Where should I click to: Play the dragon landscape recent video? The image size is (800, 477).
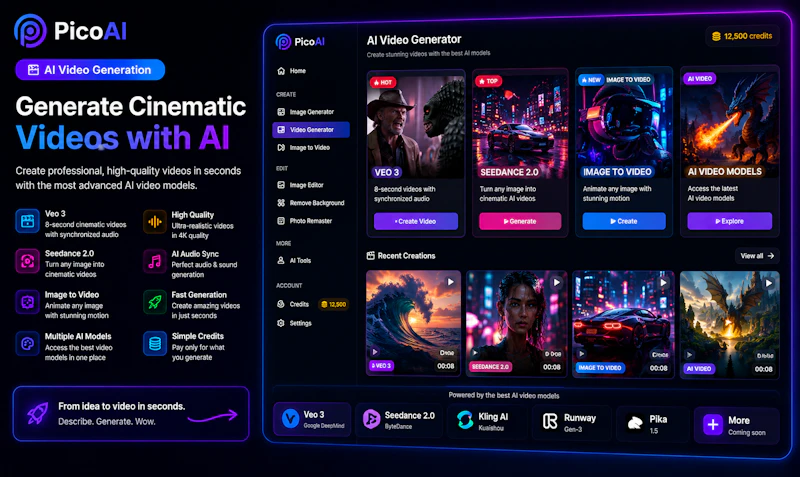(769, 283)
